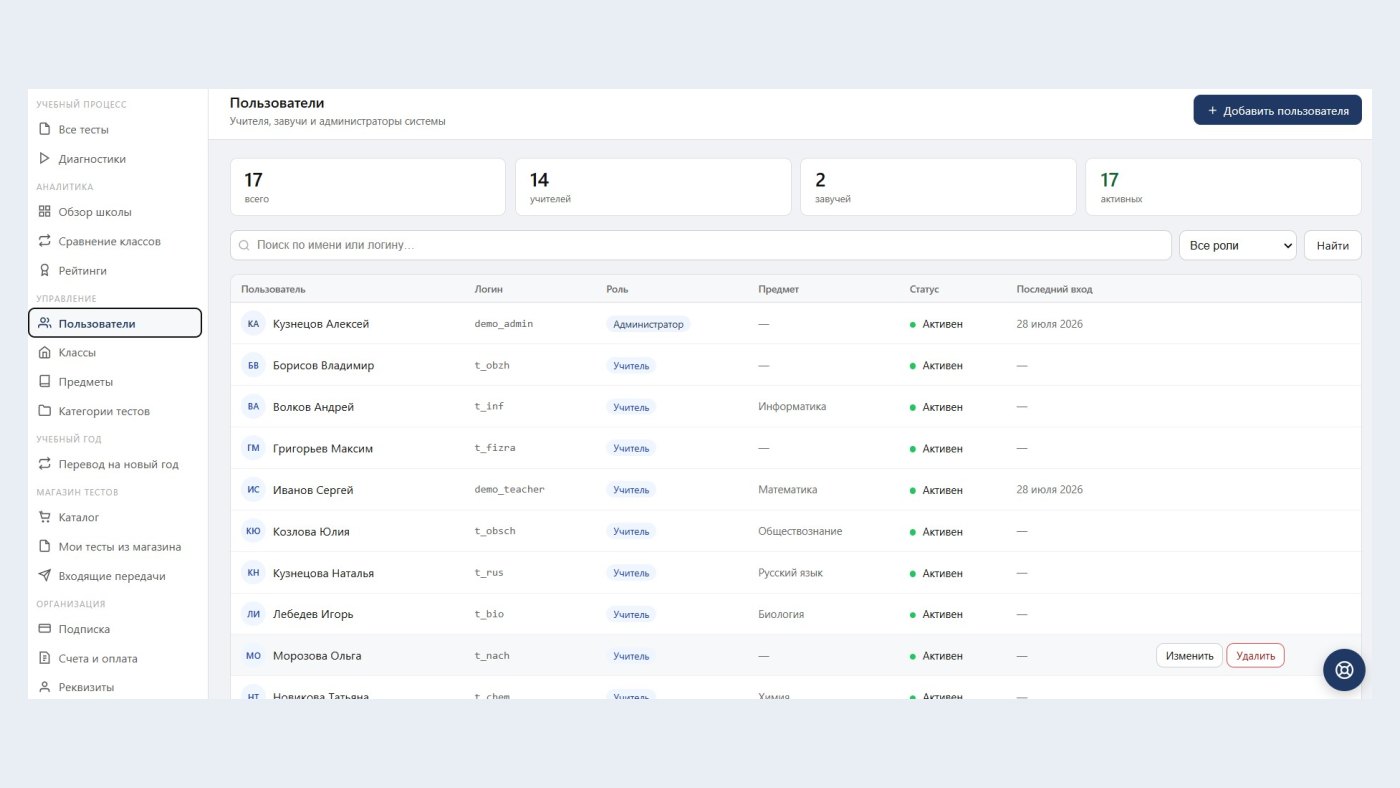Image resolution: width=1400 pixels, height=788 pixels.
Task: Open the help lifebuoy floating button
Action: (1344, 670)
